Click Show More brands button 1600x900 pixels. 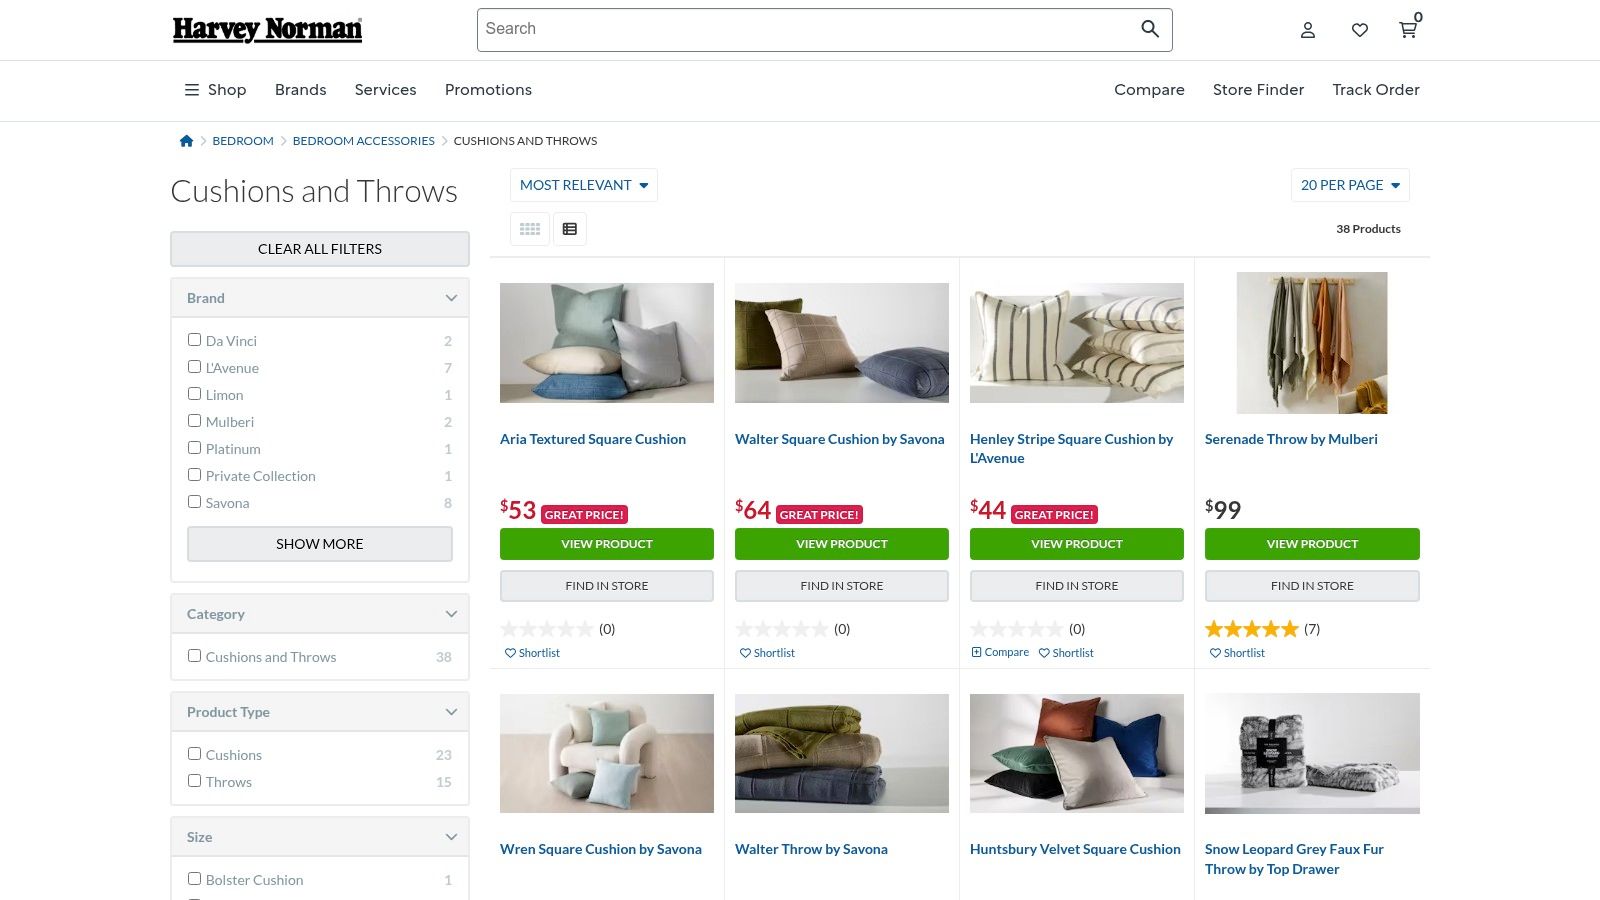[x=320, y=544]
